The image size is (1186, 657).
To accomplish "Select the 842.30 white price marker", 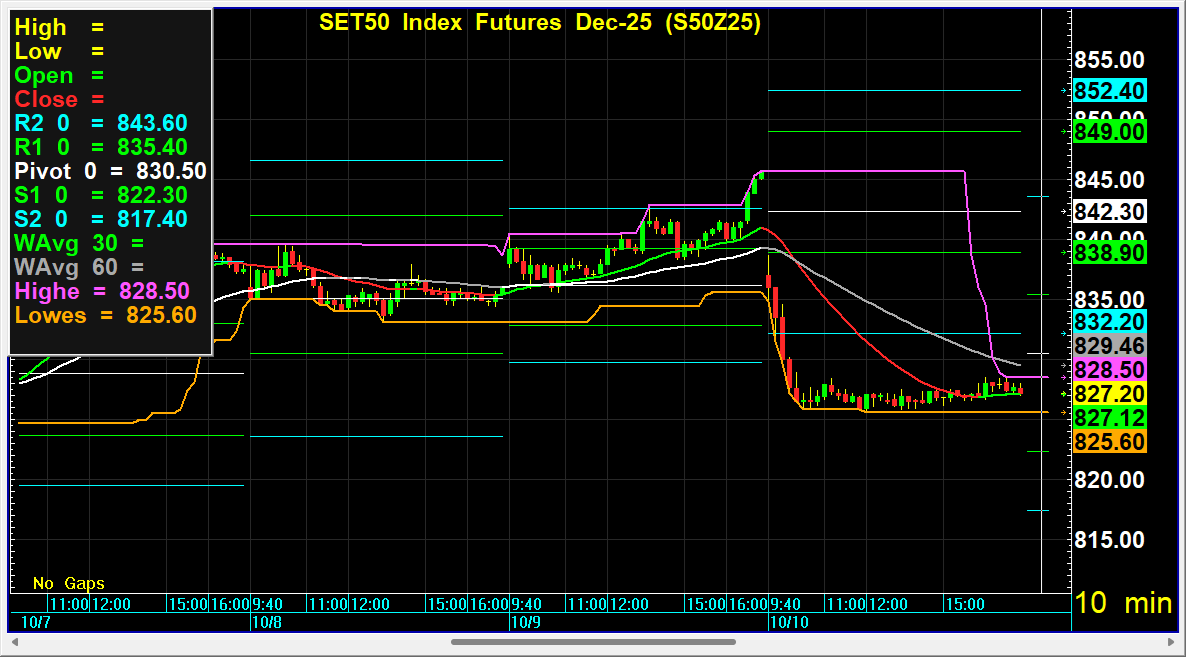I will click(x=1109, y=212).
